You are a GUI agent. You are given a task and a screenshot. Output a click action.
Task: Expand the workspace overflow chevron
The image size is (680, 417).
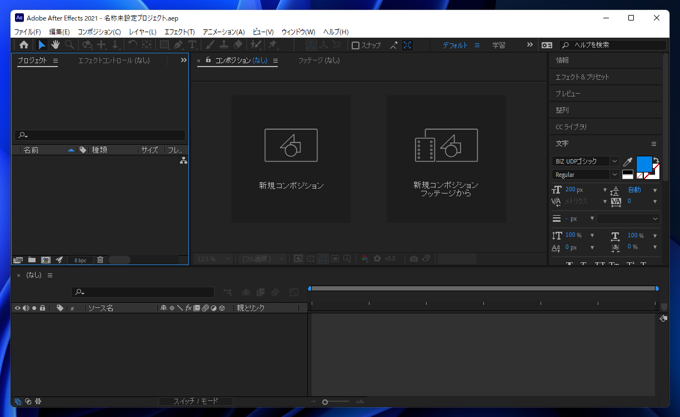(x=530, y=45)
